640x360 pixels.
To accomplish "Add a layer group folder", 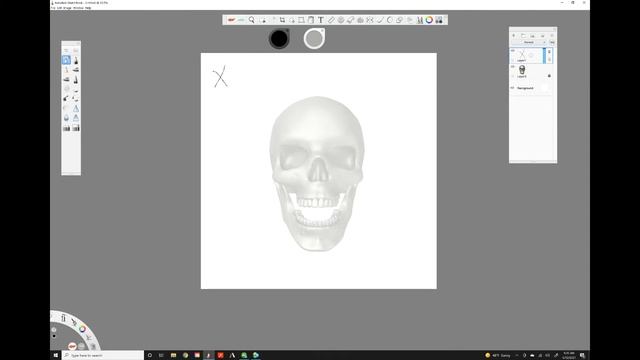I will click(523, 36).
